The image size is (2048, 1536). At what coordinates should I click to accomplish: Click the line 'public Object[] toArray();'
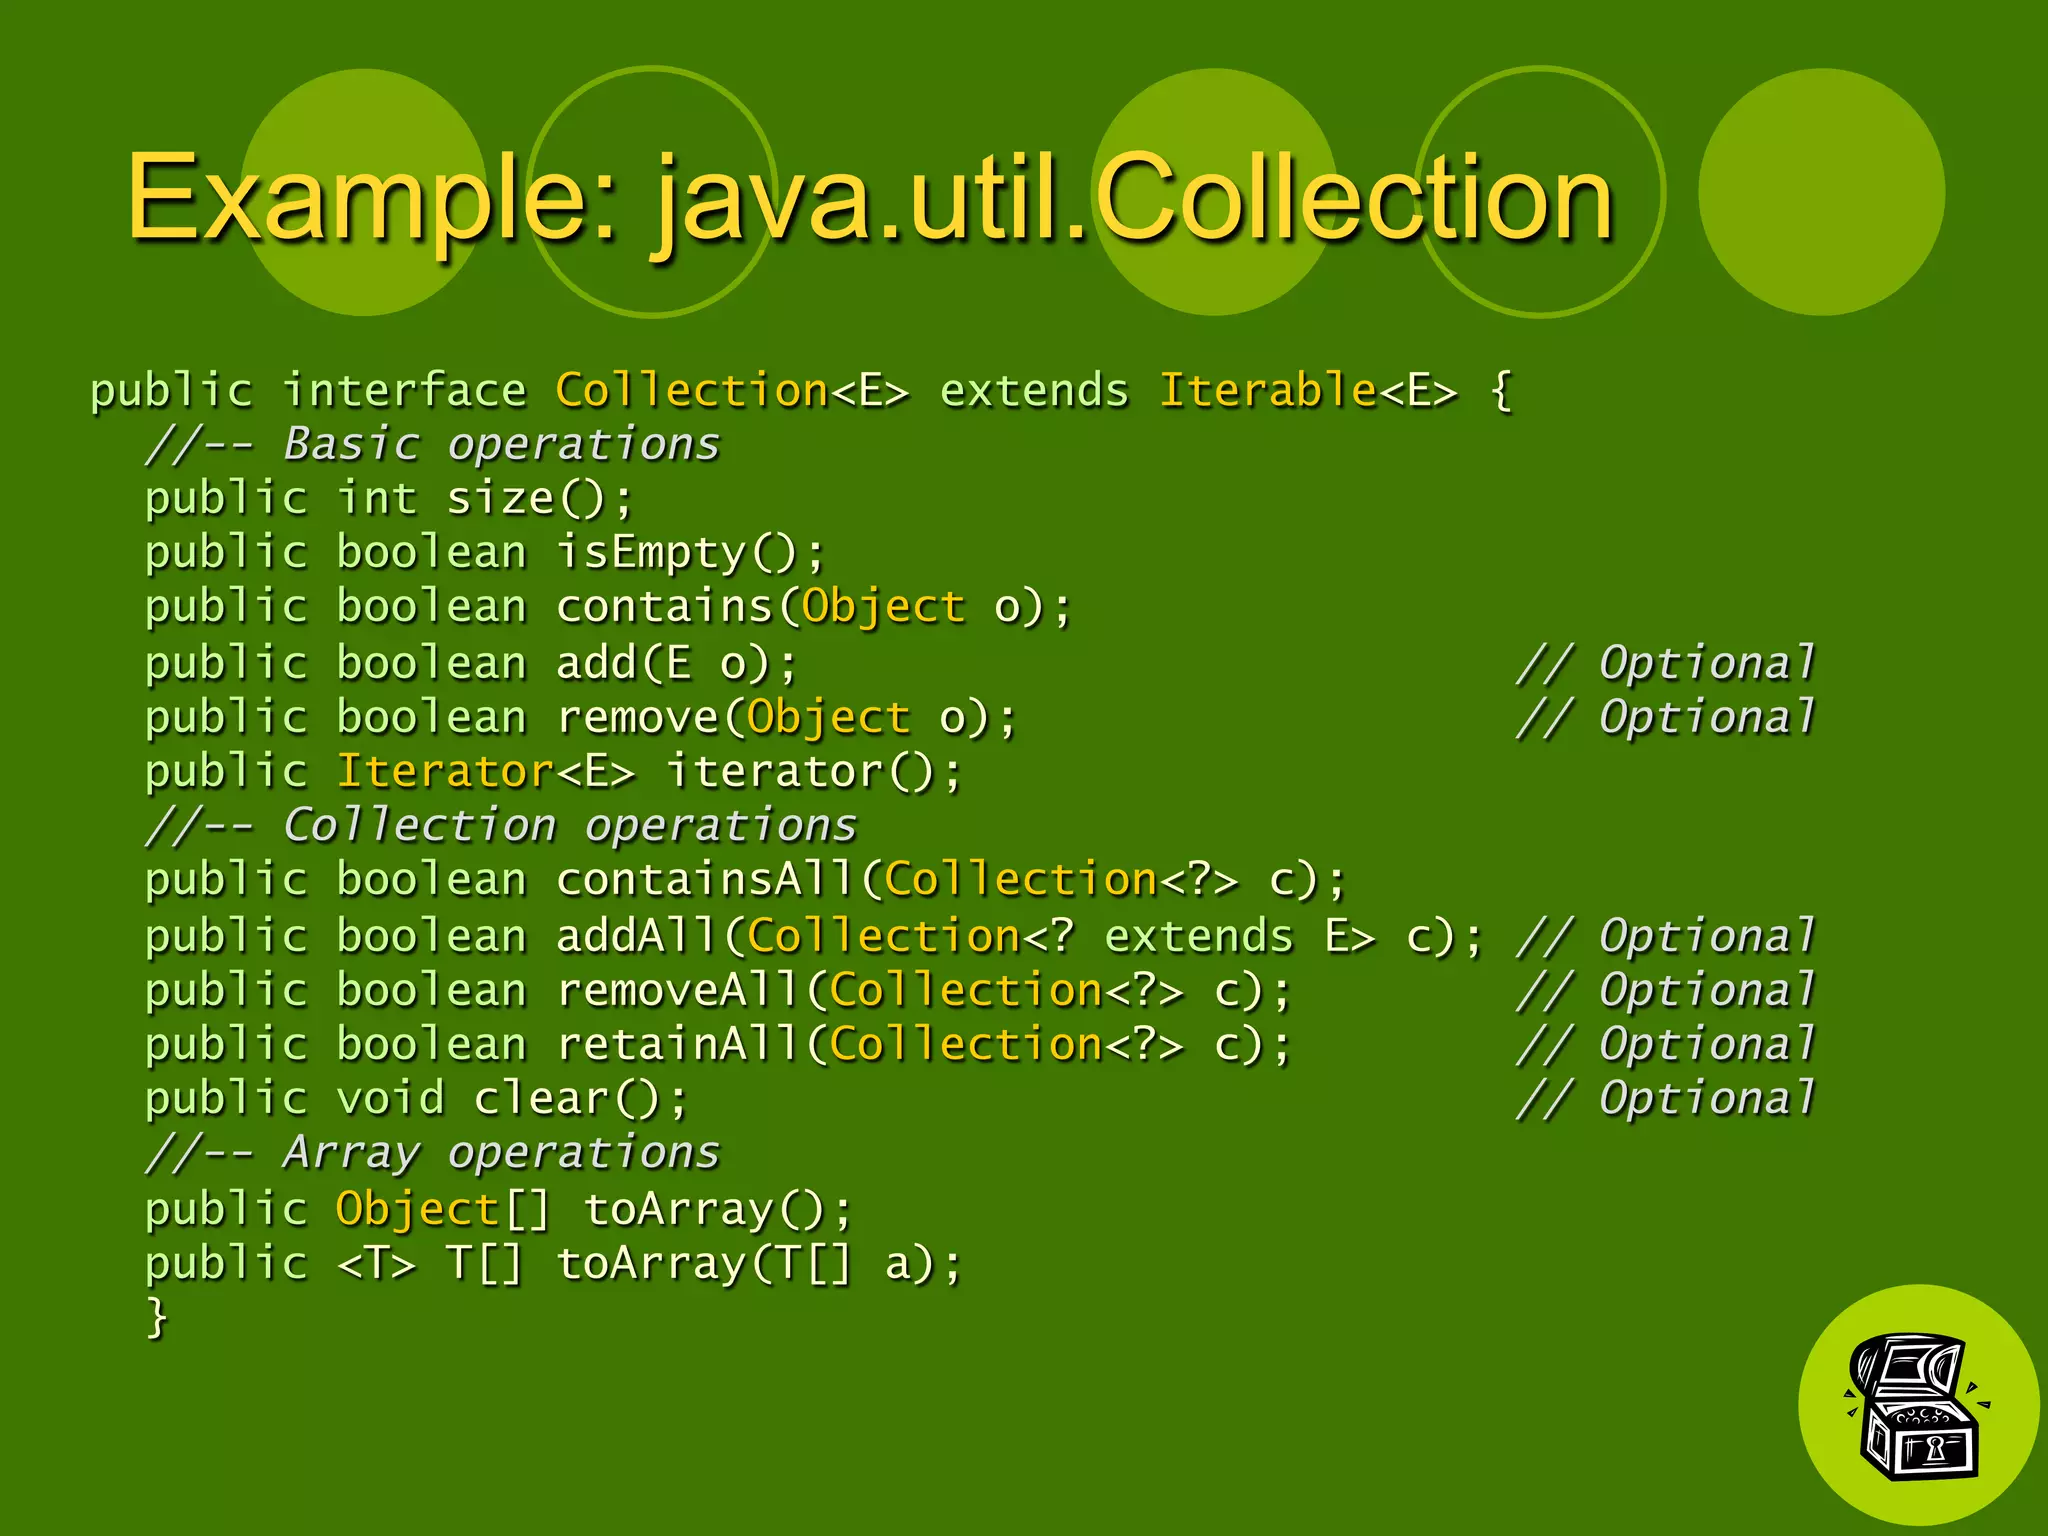pyautogui.click(x=498, y=1209)
